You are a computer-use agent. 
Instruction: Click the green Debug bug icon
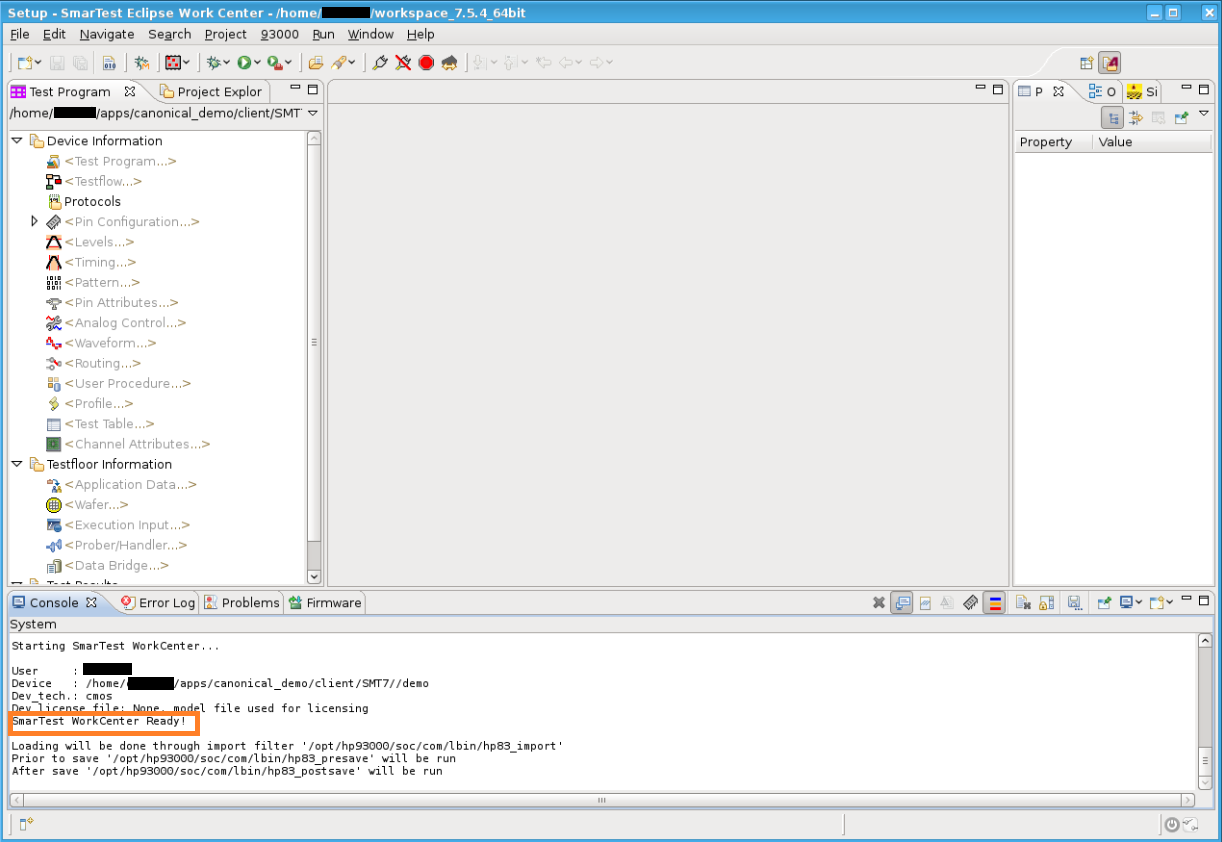pos(213,63)
